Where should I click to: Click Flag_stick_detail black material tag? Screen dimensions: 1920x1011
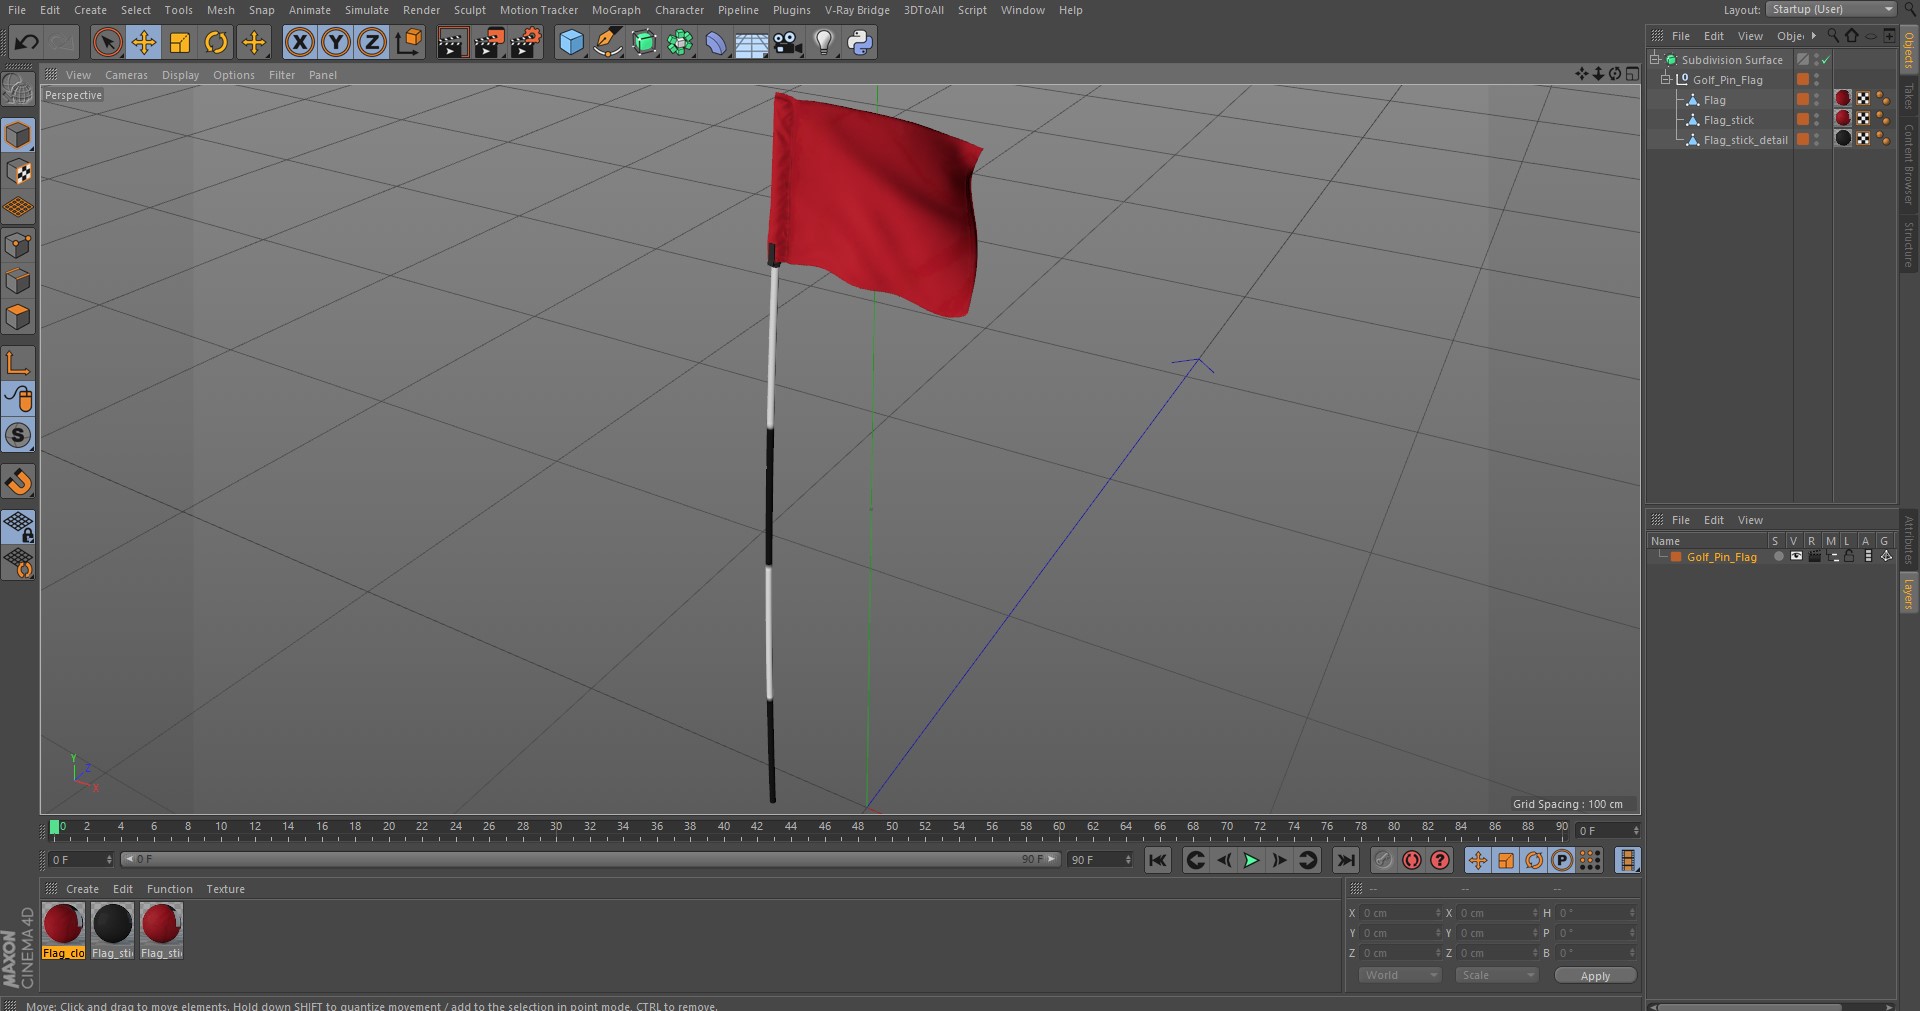point(1843,138)
